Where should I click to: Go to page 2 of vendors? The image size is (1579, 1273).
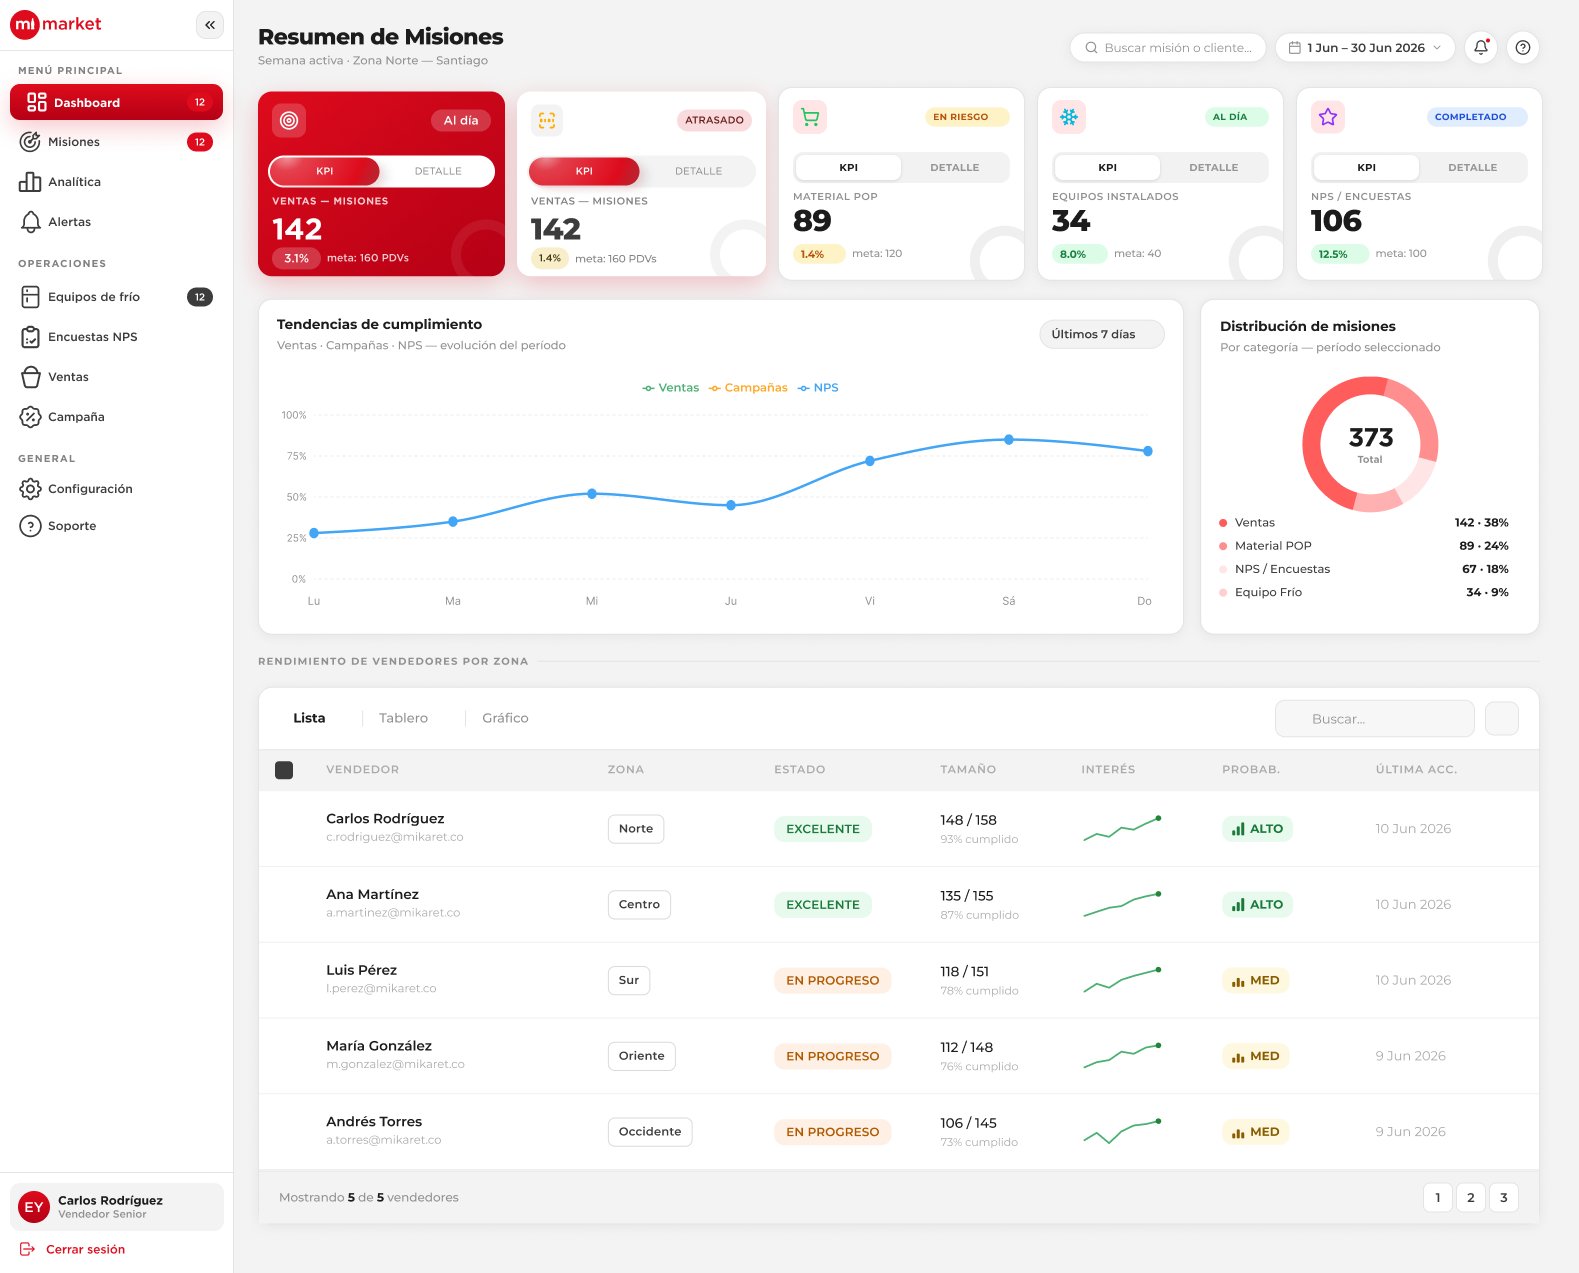1471,1197
